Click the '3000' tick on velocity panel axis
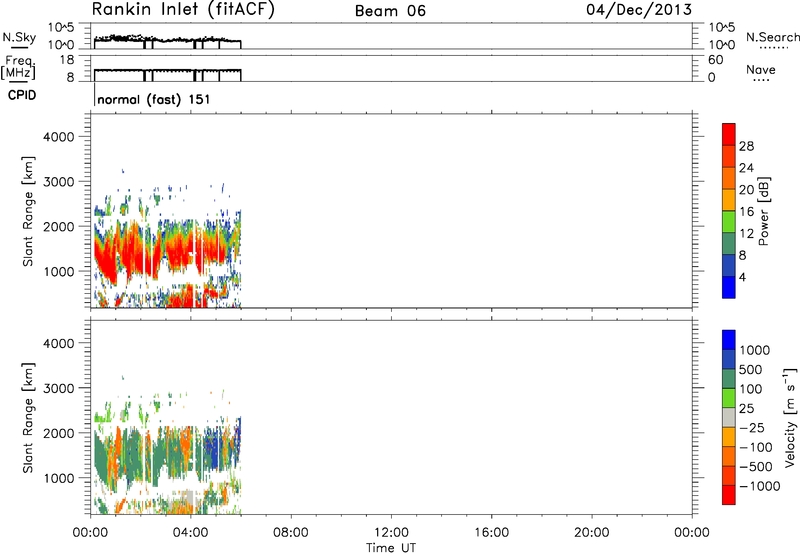Viewport: 800px width, 554px height. point(59,388)
